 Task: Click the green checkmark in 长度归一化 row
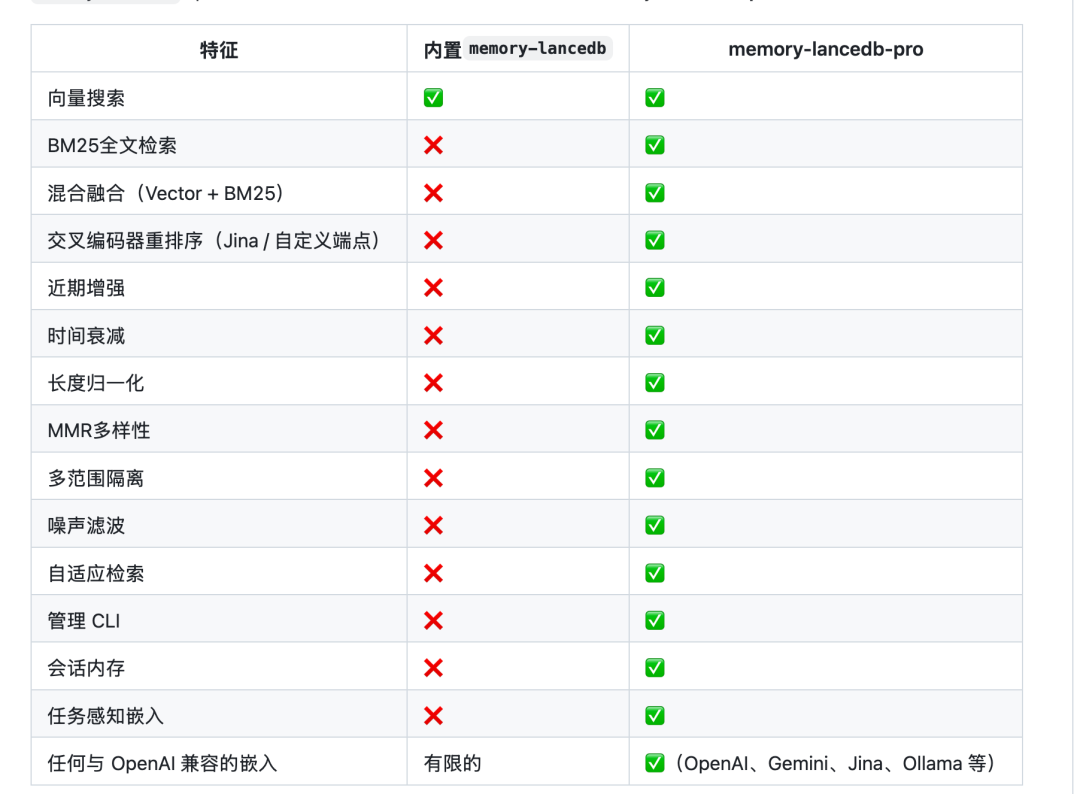[x=655, y=383]
